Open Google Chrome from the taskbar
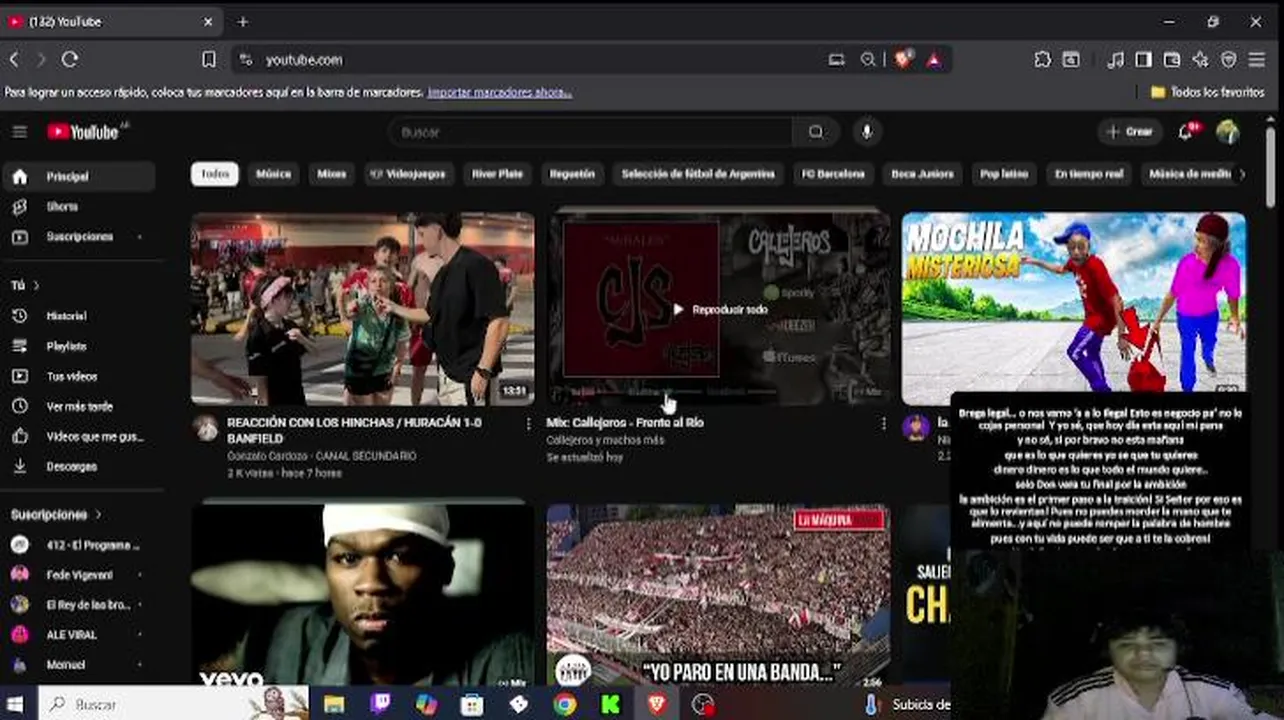The width and height of the screenshot is (1284, 720). [x=564, y=704]
